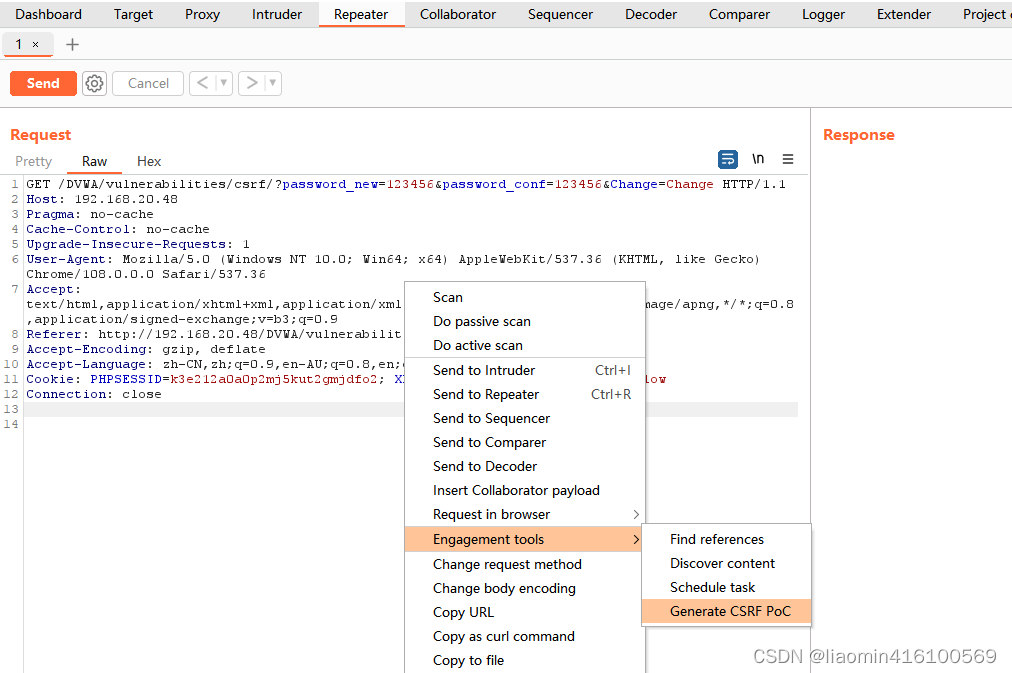Screen dimensions: 1012x673
Task: Select Send to Sequencer
Action: pos(525,418)
